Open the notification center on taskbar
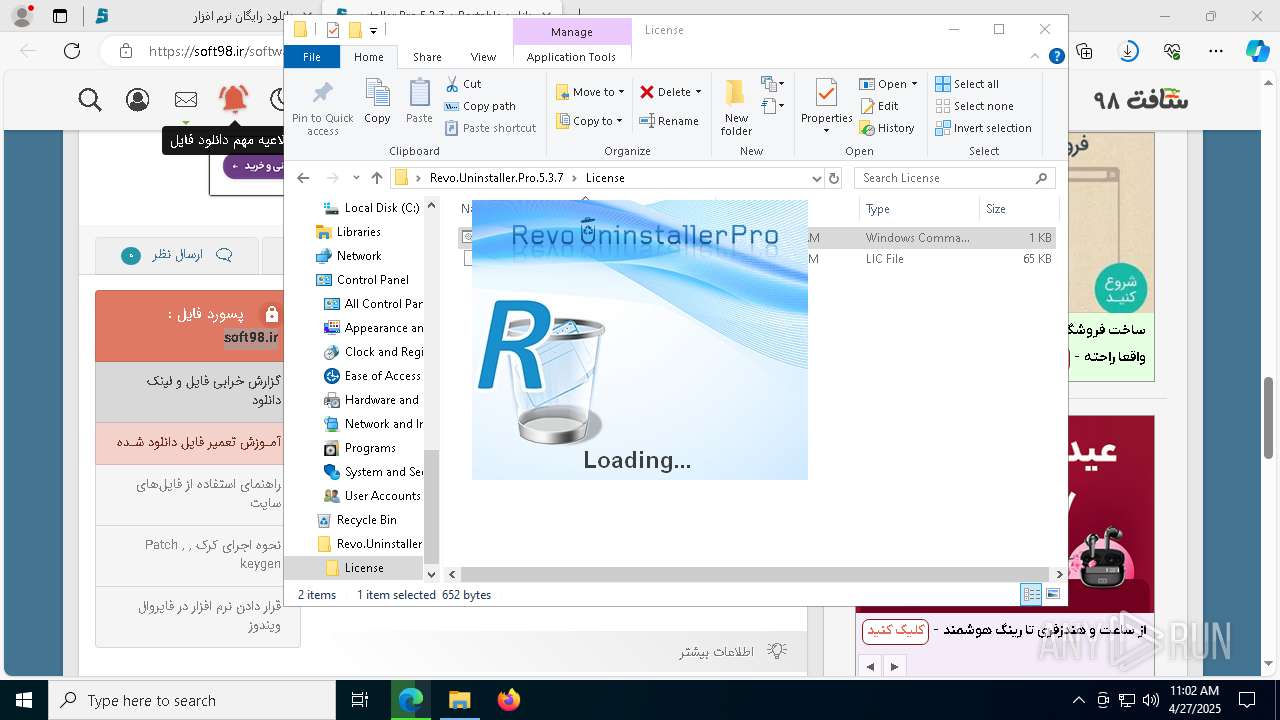Screen dimensions: 1280x720 [1247, 700]
